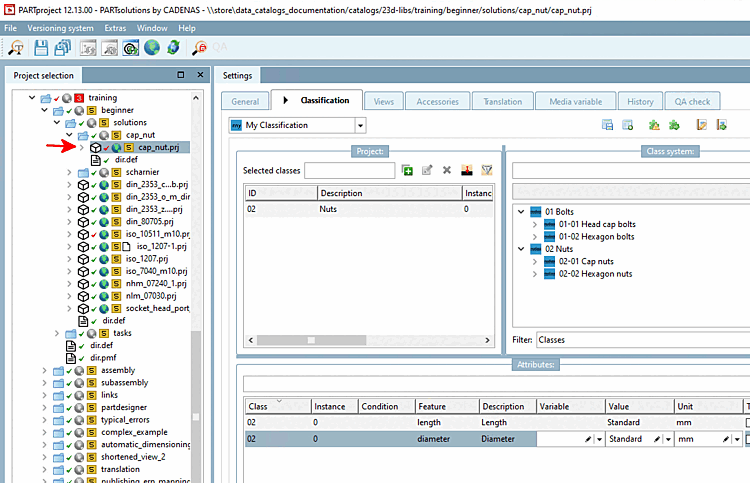750x483 pixels.
Task: Click the green puzzle with arrow icon
Action: coord(674,125)
